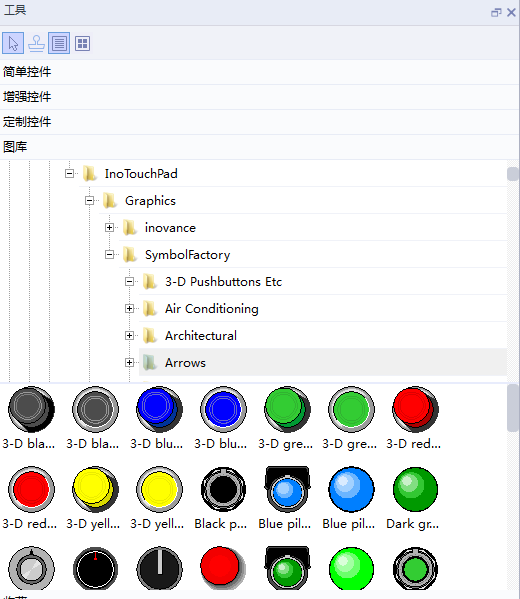
Task: Collapse the SymbolFactory folder node
Action: click(x=109, y=254)
